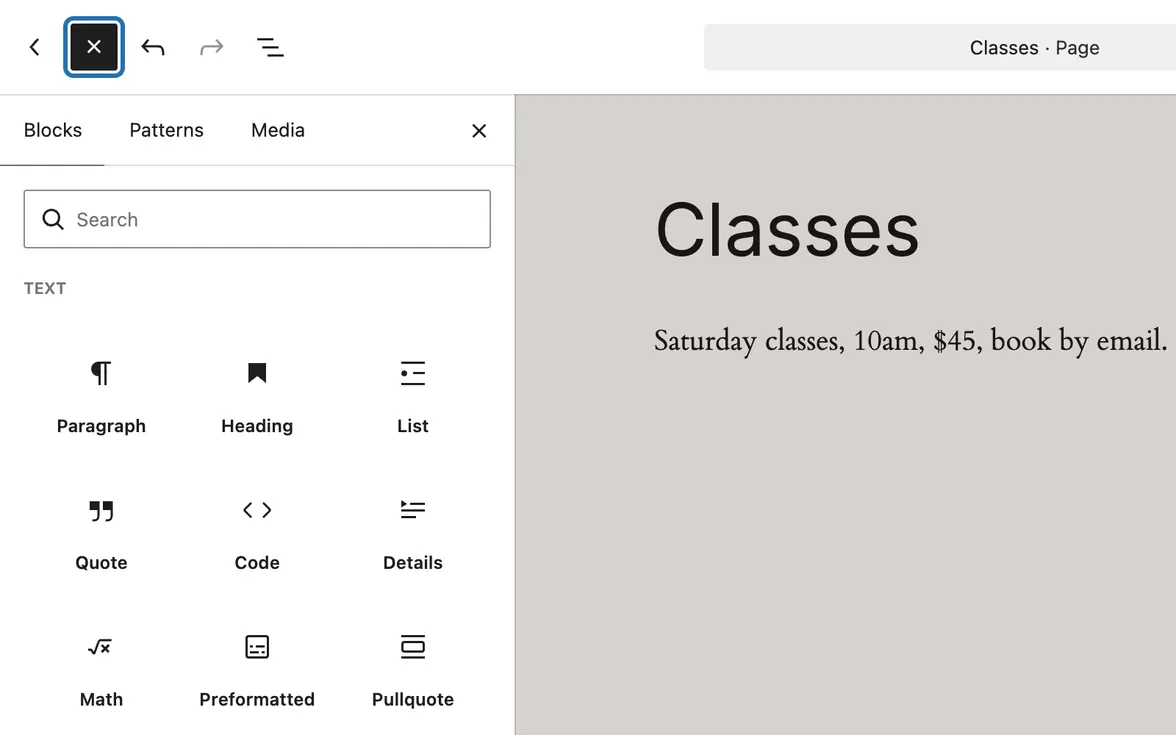Viewport: 1176px width, 735px height.
Task: Open the Document Overview list view
Action: click(x=270, y=47)
